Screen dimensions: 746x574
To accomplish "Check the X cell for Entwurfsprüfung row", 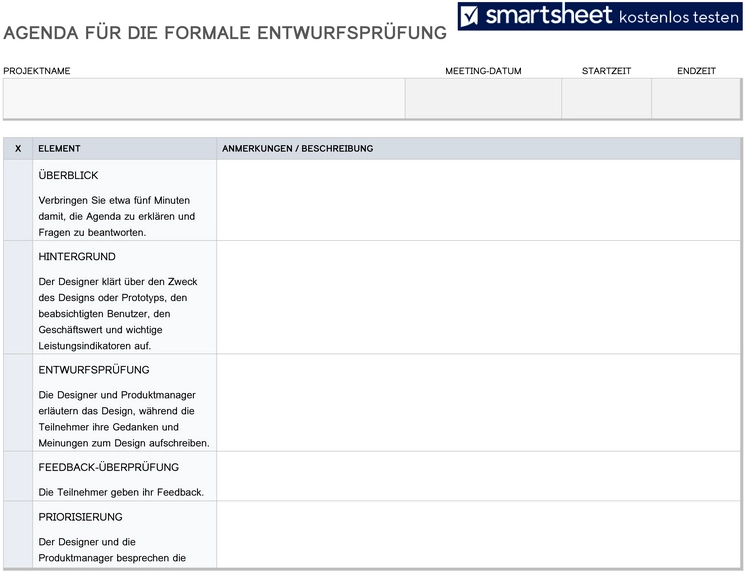I will pyautogui.click(x=18, y=403).
